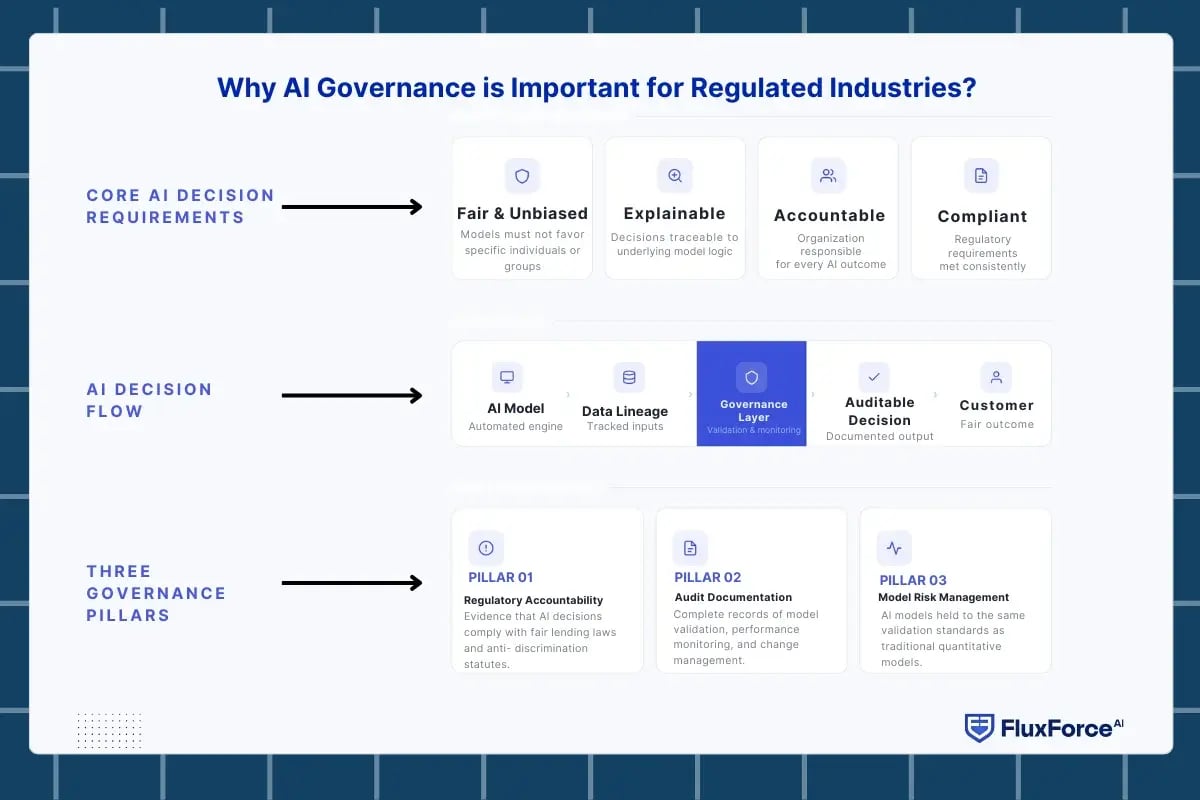Select the document icon on Pillar 02 card
The image size is (1200, 800).
point(690,548)
